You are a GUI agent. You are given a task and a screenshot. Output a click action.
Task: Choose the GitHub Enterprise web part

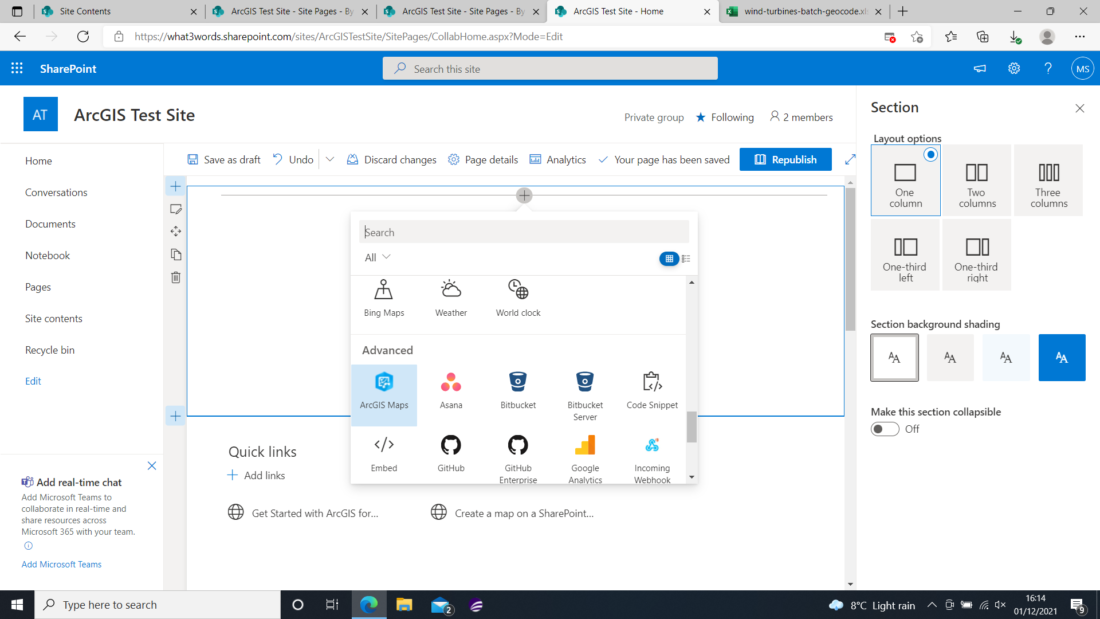click(x=518, y=458)
